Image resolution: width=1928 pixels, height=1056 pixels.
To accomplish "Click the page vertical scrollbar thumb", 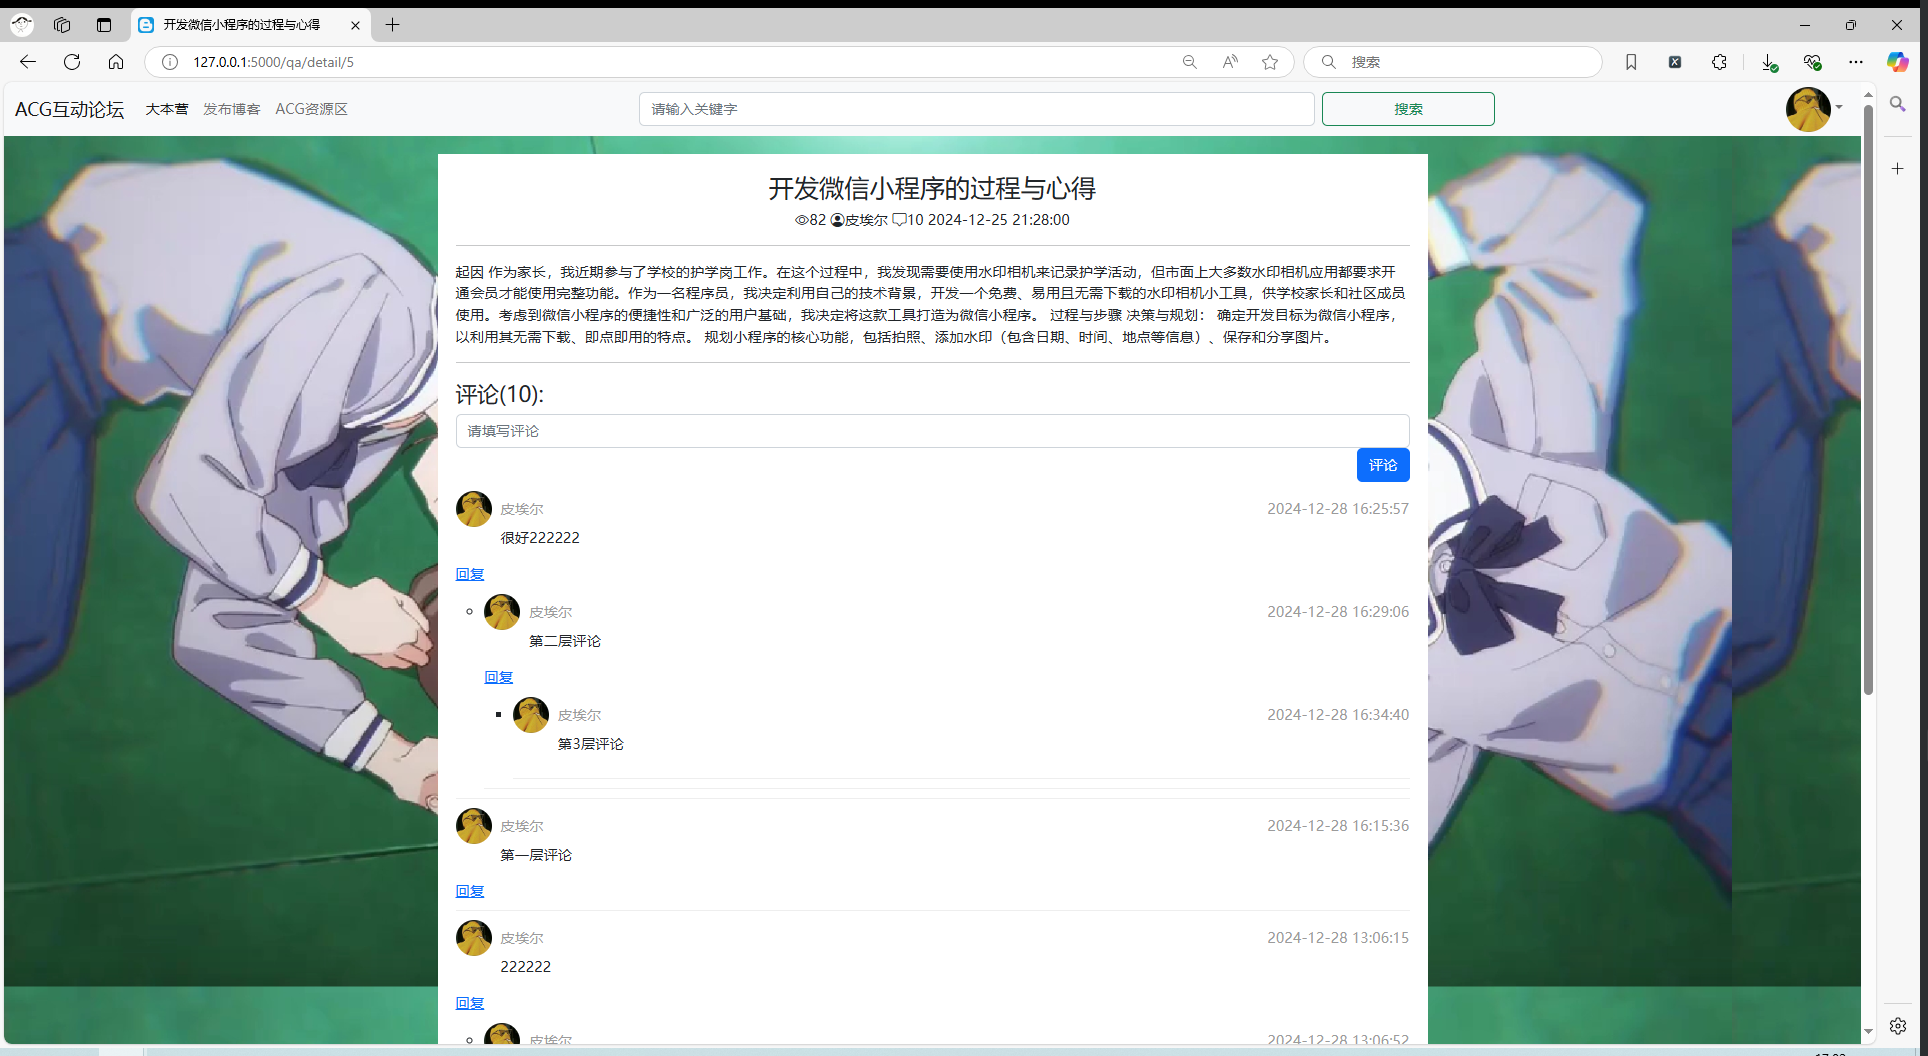I will 1868,400.
